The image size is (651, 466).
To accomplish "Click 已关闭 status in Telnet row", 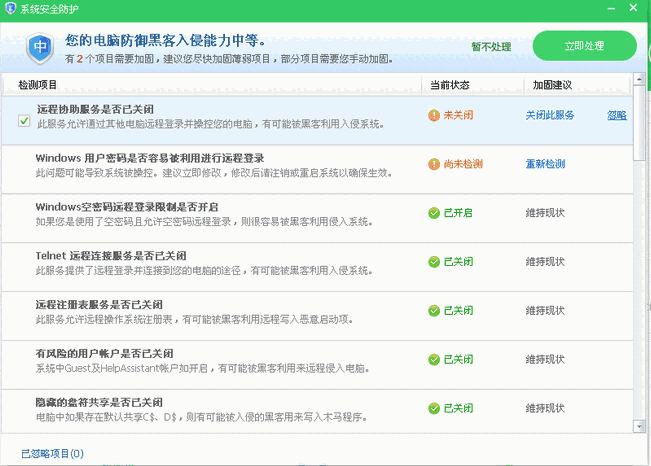I will pos(458,262).
